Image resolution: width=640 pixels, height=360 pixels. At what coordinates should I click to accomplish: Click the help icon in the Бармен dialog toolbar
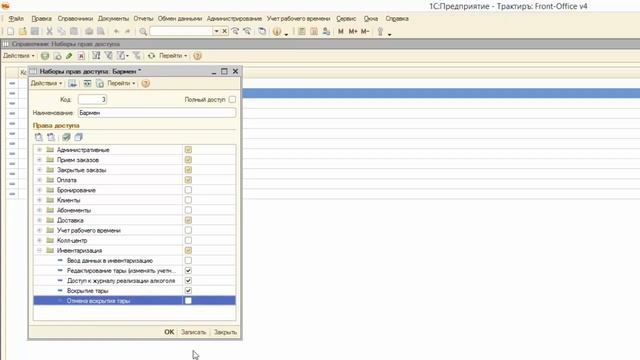(x=145, y=84)
